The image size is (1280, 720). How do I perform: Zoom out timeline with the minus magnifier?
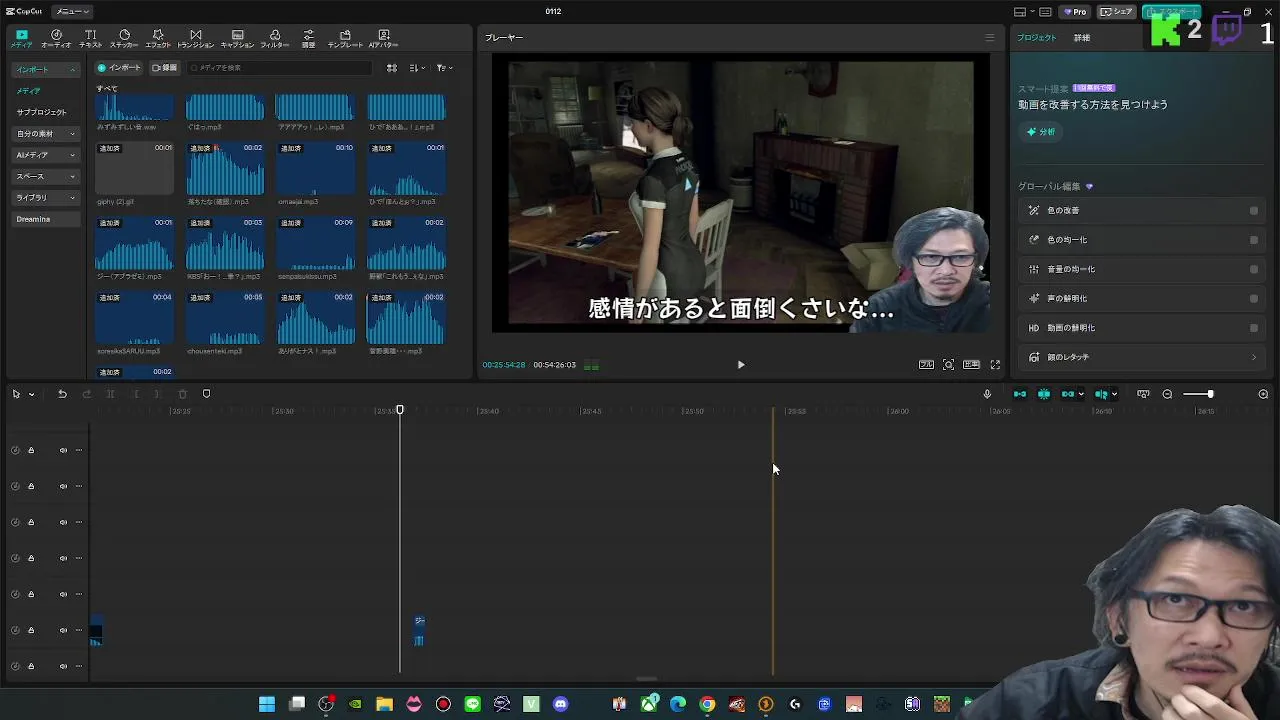[1167, 394]
